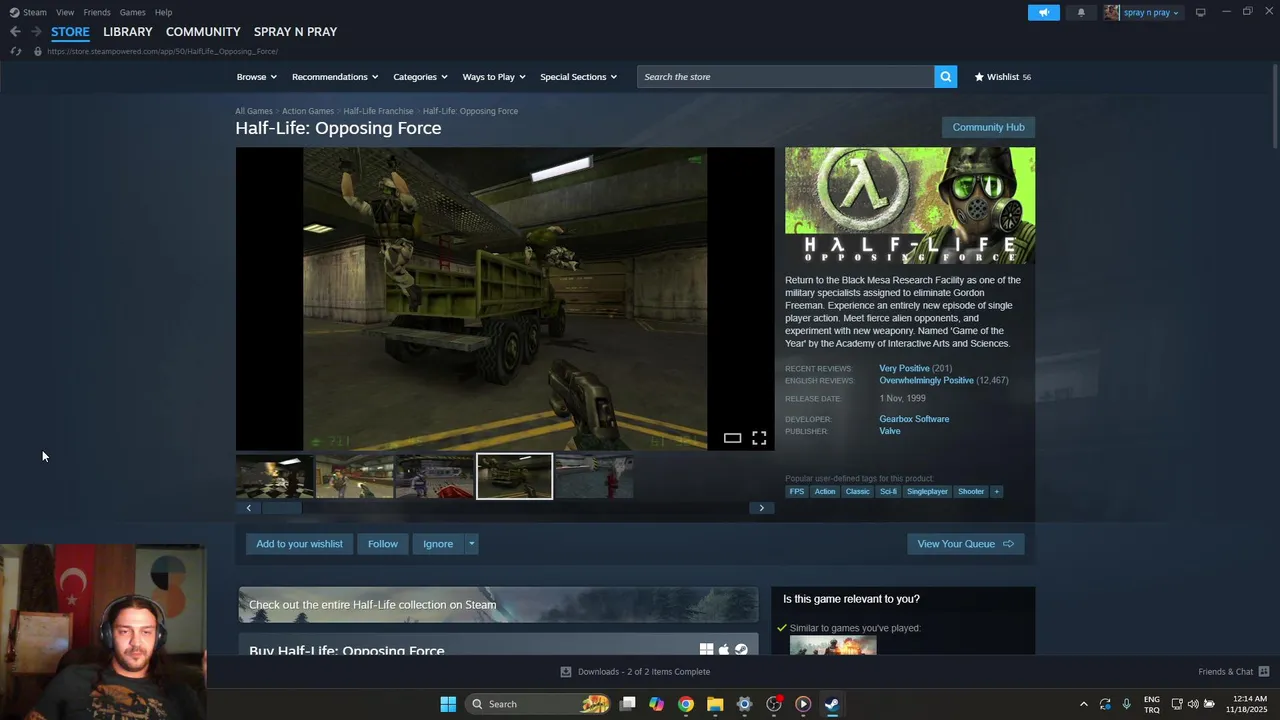Viewport: 1280px width, 720px height.
Task: Click Add to your wishlist
Action: click(x=299, y=544)
